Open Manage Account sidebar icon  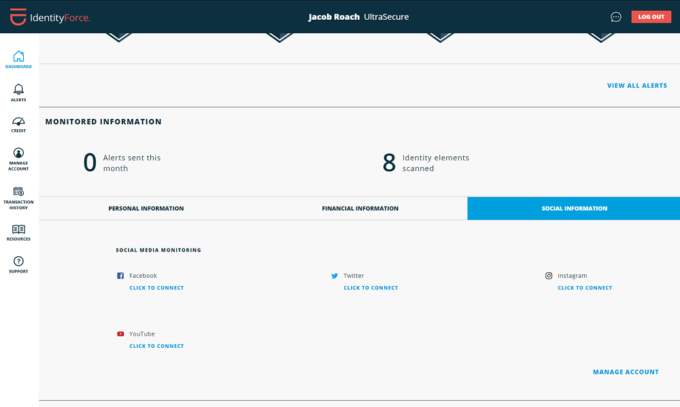tap(18, 154)
